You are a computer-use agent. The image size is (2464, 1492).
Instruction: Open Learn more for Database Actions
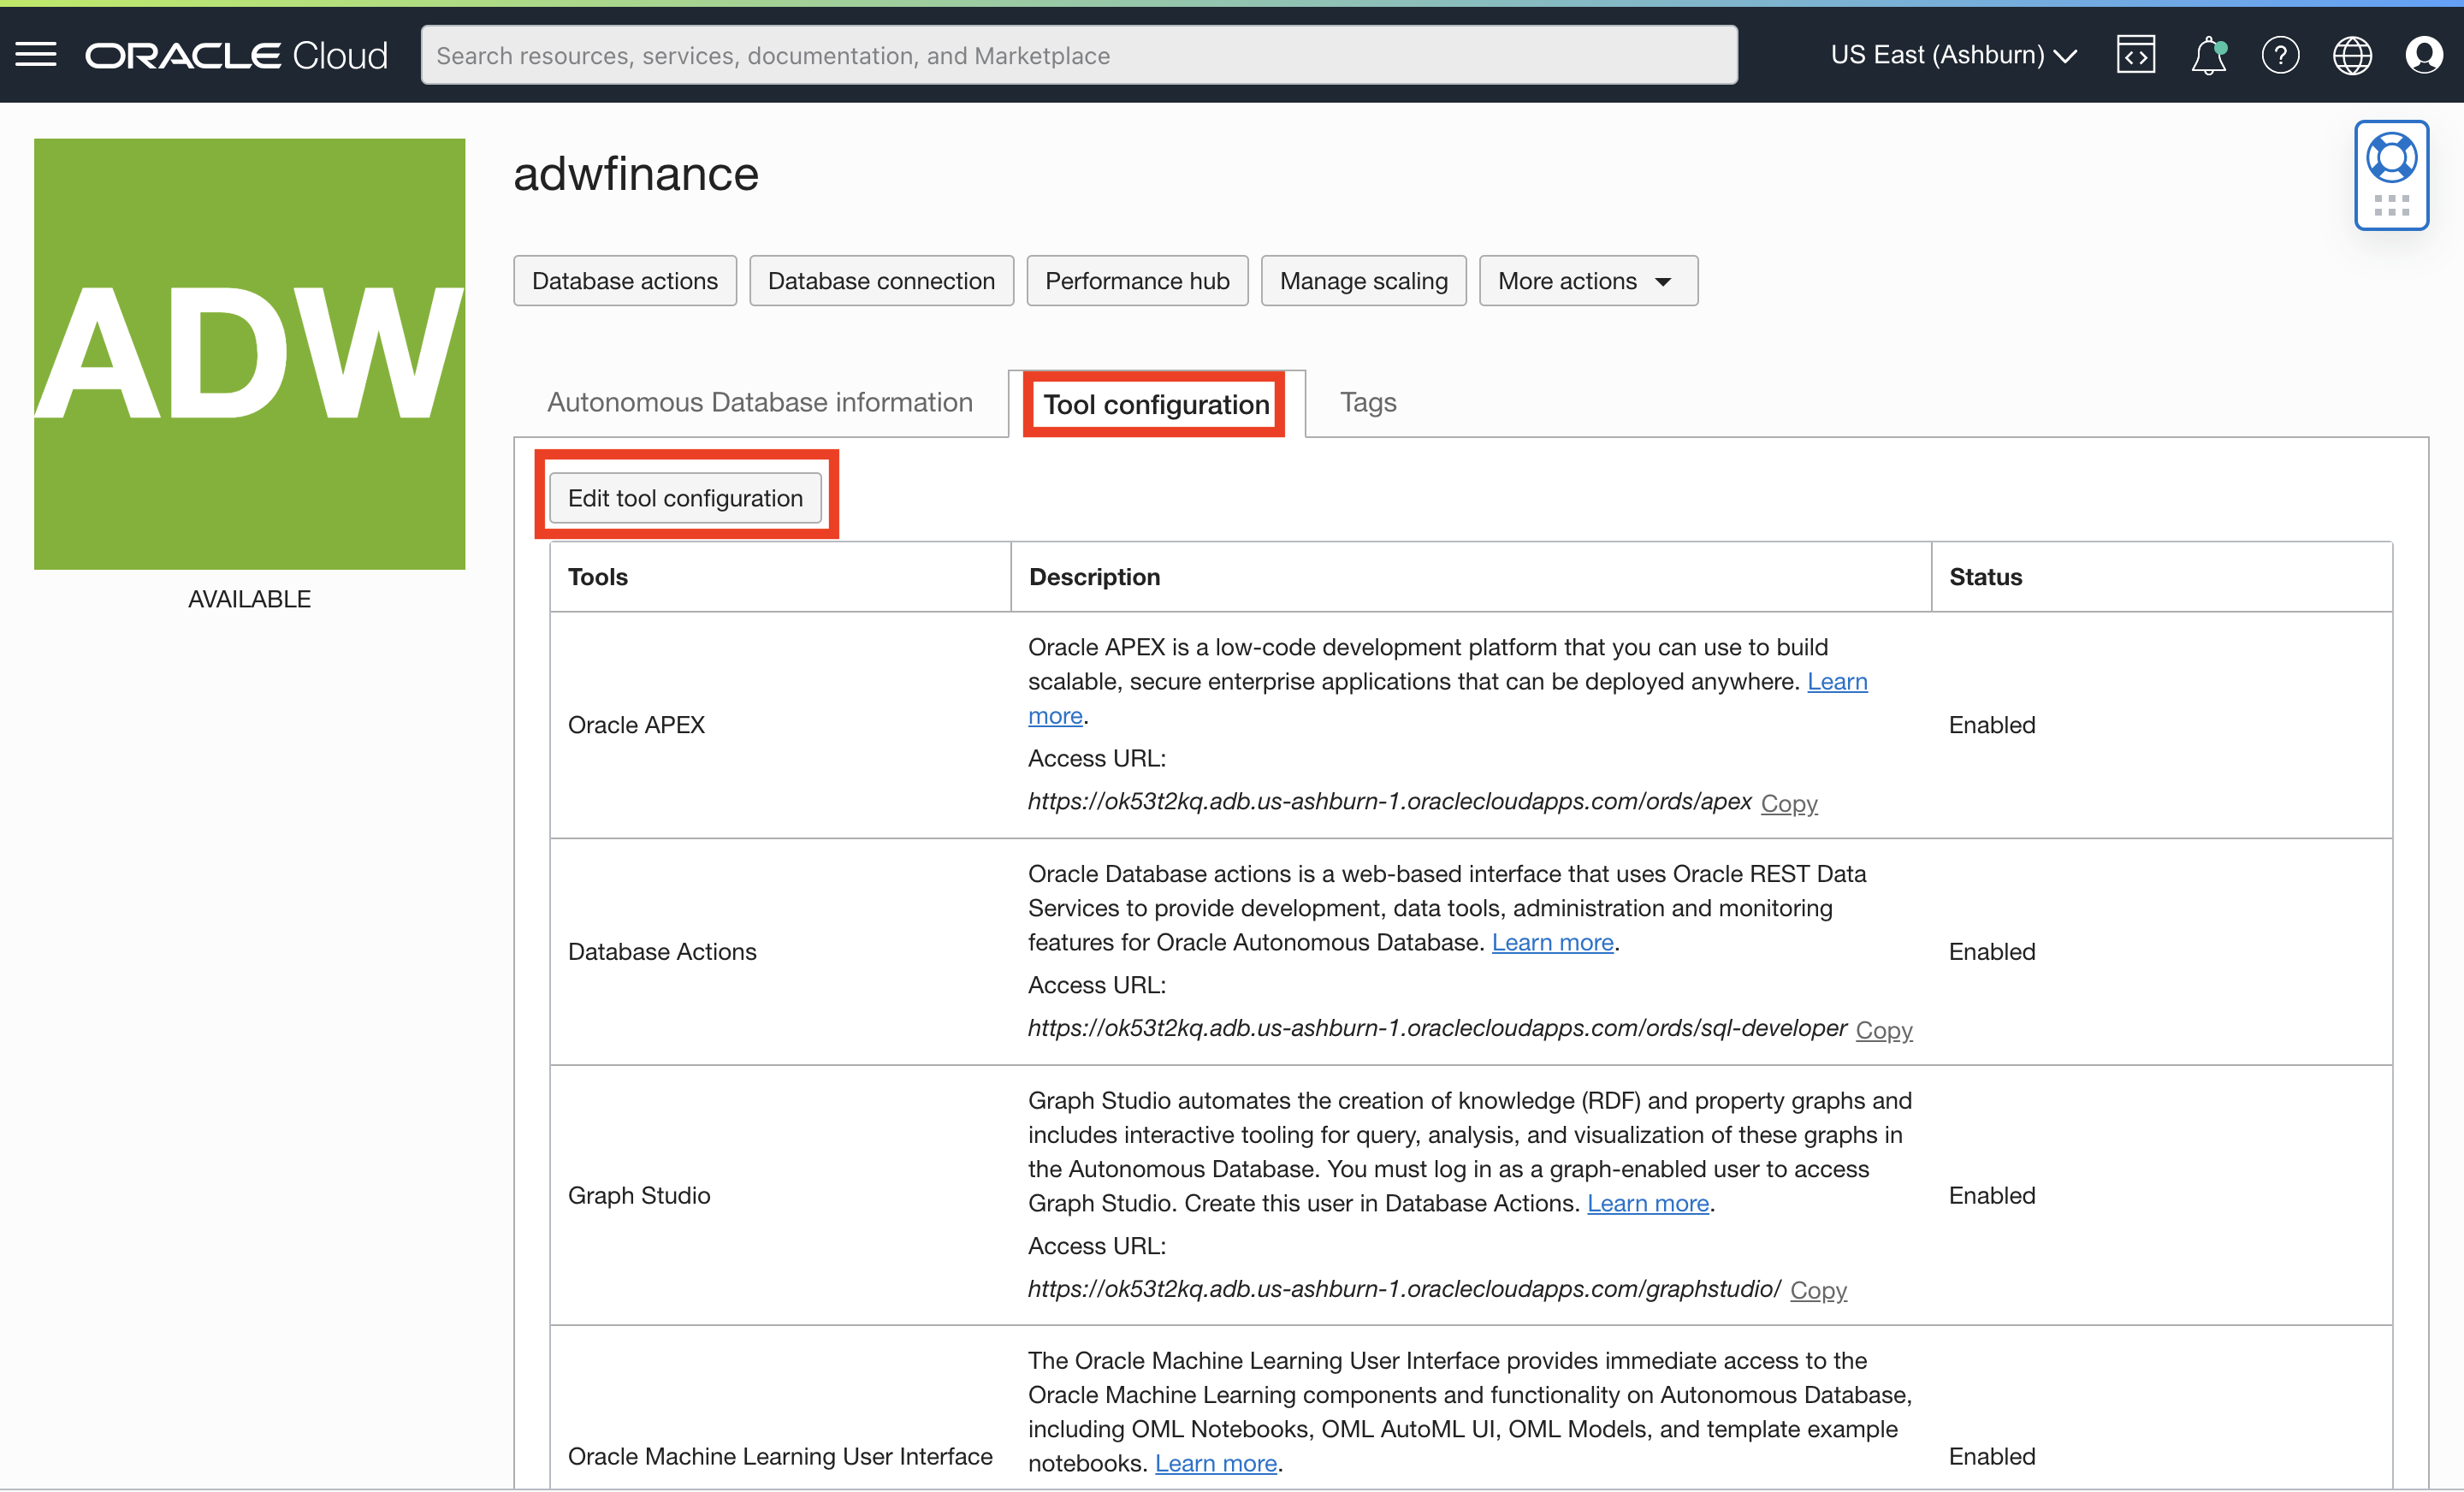(x=1551, y=941)
